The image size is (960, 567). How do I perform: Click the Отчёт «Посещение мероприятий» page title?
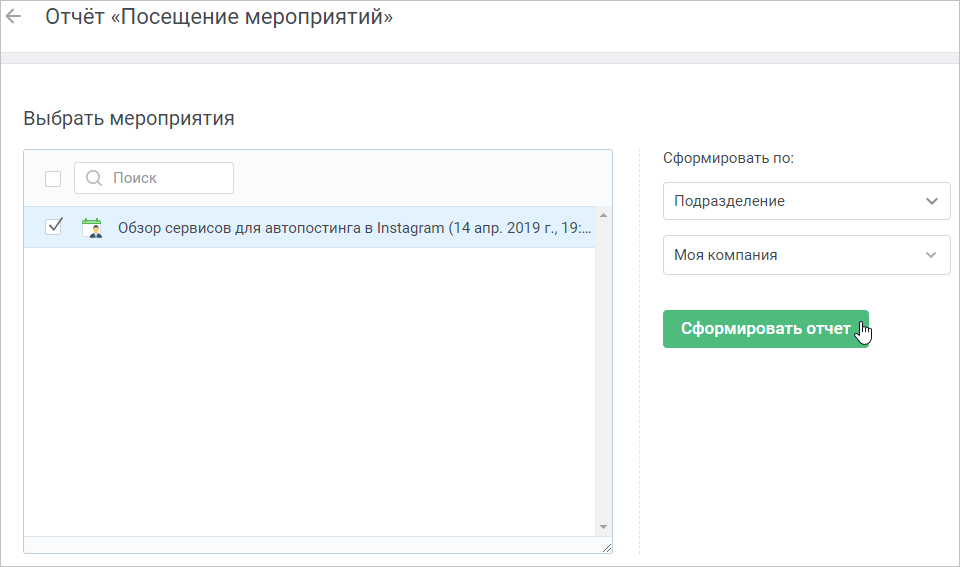(x=219, y=17)
